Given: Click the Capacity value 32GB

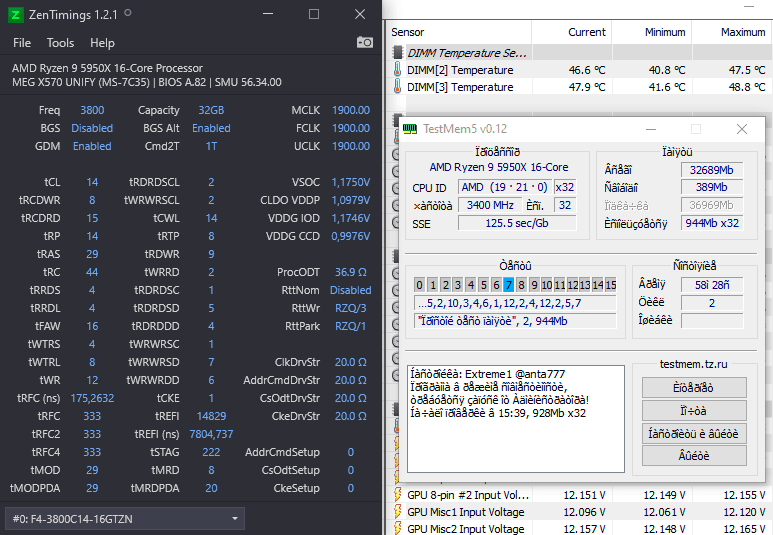Looking at the screenshot, I should 211,110.
